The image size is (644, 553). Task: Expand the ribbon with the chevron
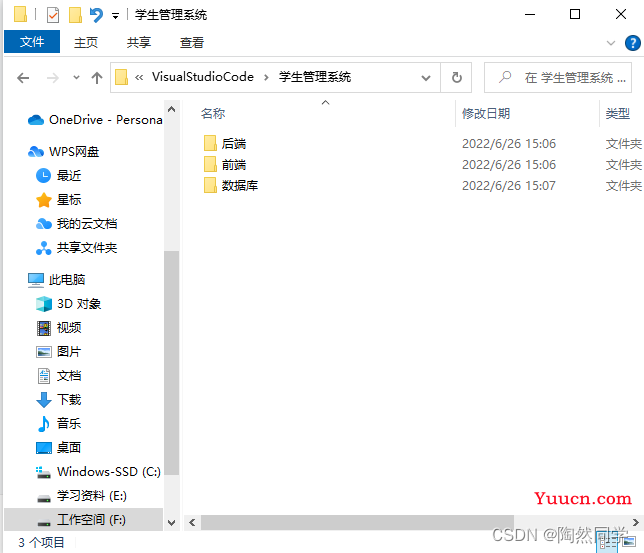[x=611, y=43]
